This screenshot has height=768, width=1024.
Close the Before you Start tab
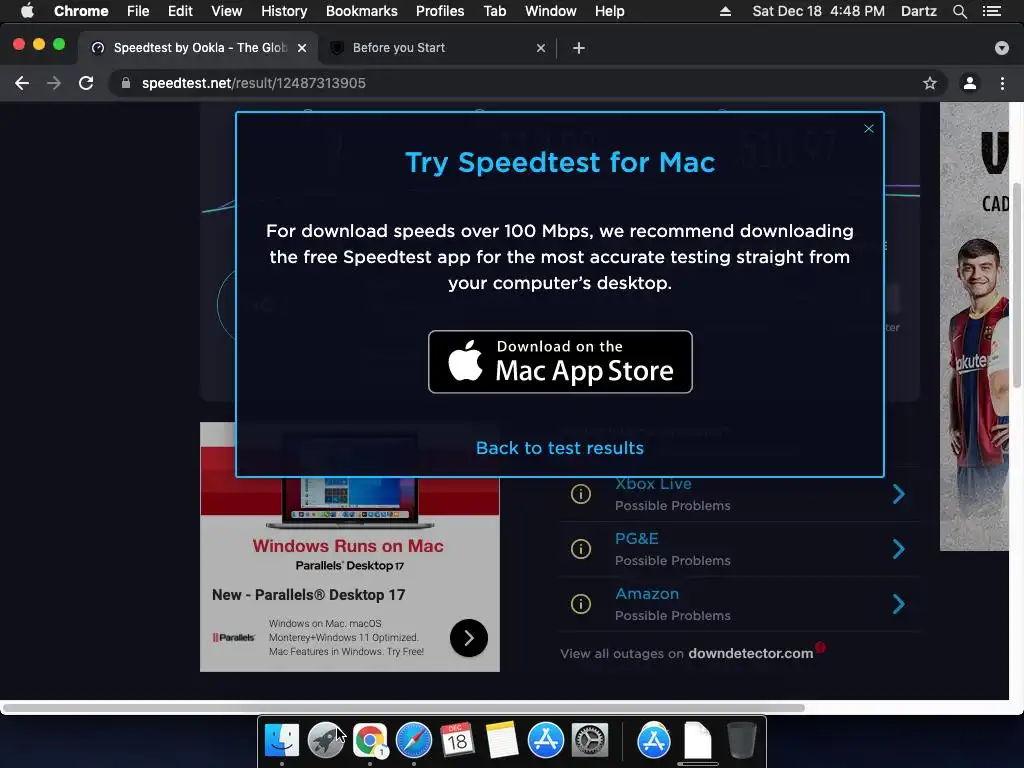[541, 48]
